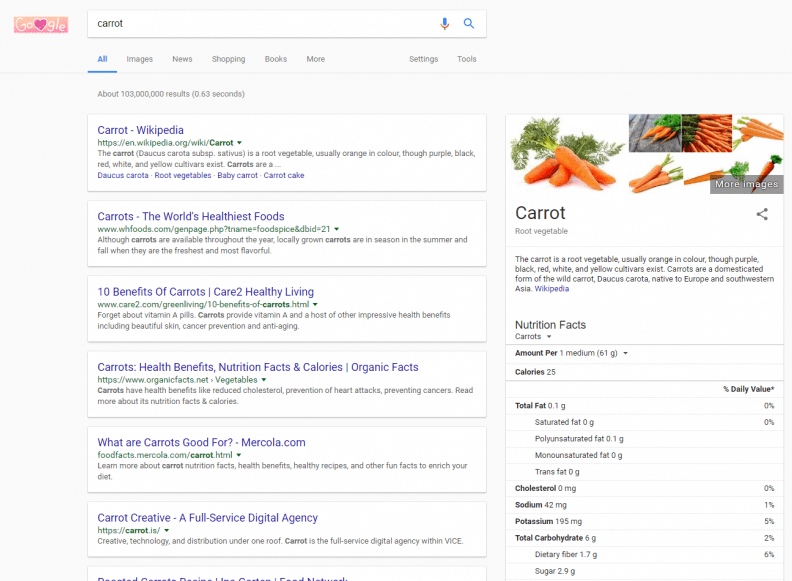
Task: Expand options arrow for whfoods.com result
Action: coord(337,229)
